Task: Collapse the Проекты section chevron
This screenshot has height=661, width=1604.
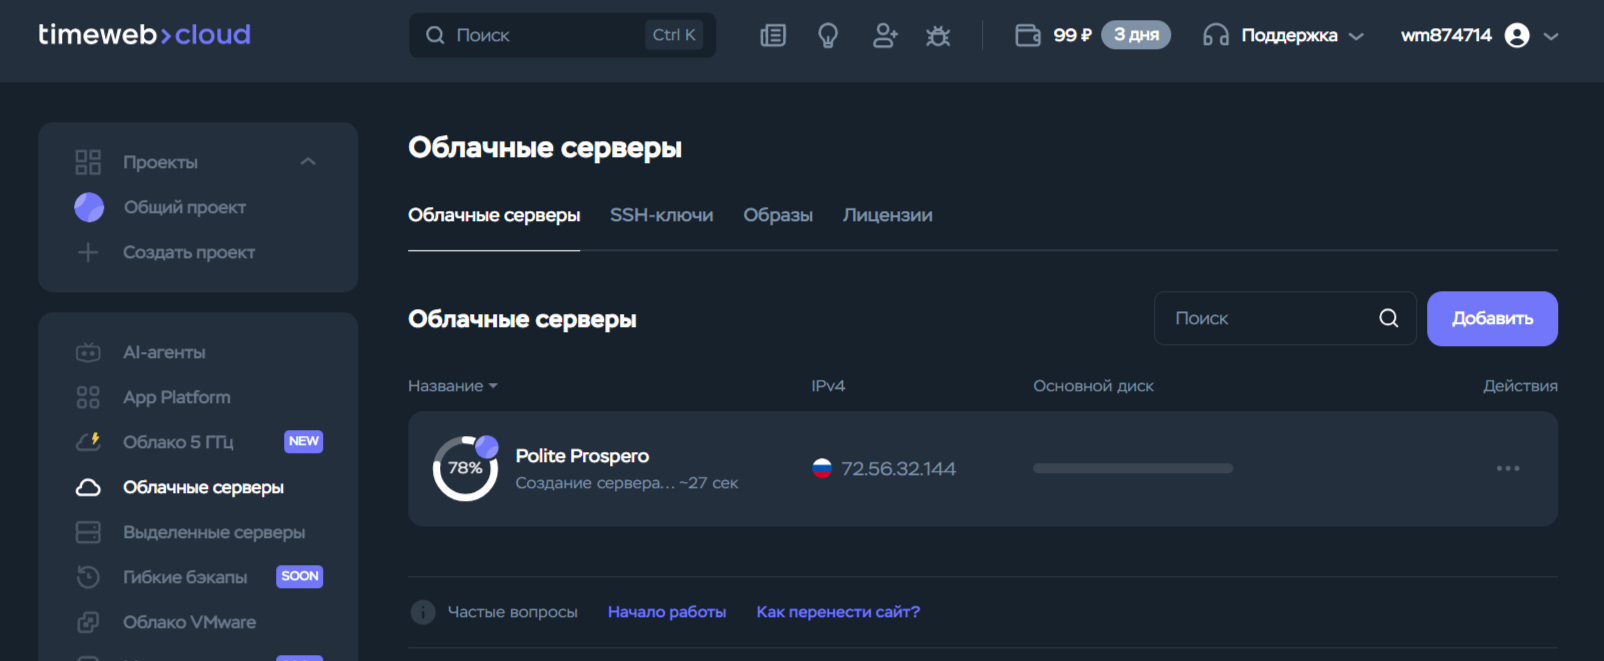Action: pyautogui.click(x=308, y=162)
